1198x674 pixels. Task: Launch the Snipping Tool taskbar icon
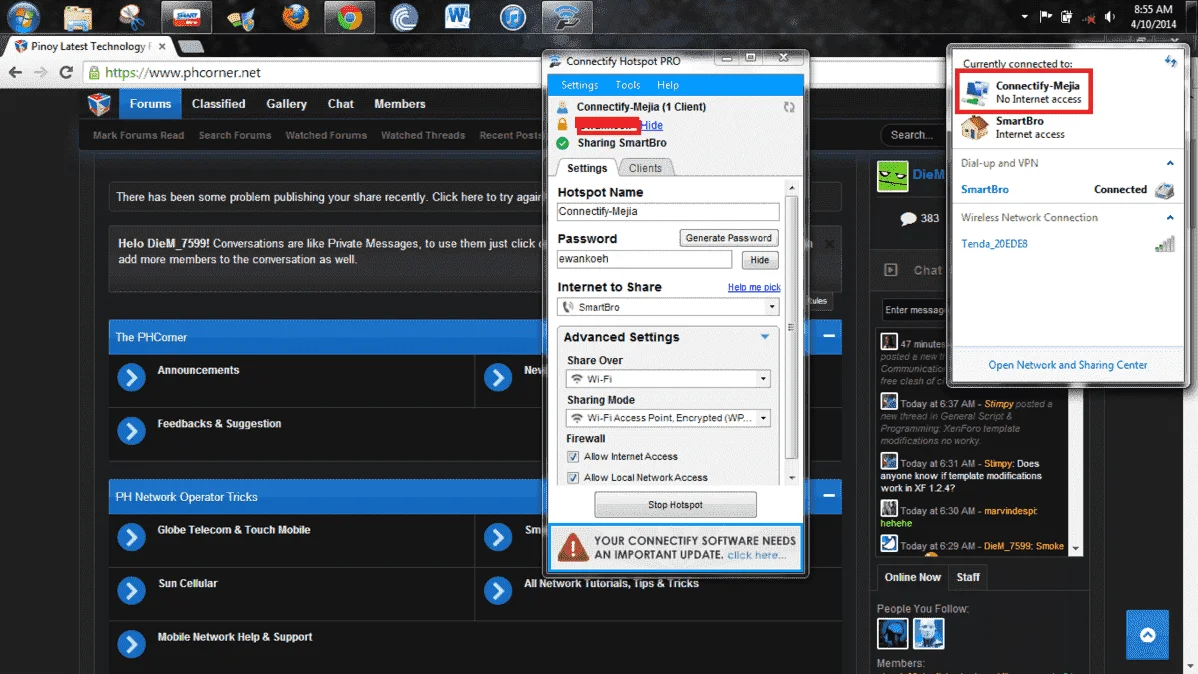132,17
